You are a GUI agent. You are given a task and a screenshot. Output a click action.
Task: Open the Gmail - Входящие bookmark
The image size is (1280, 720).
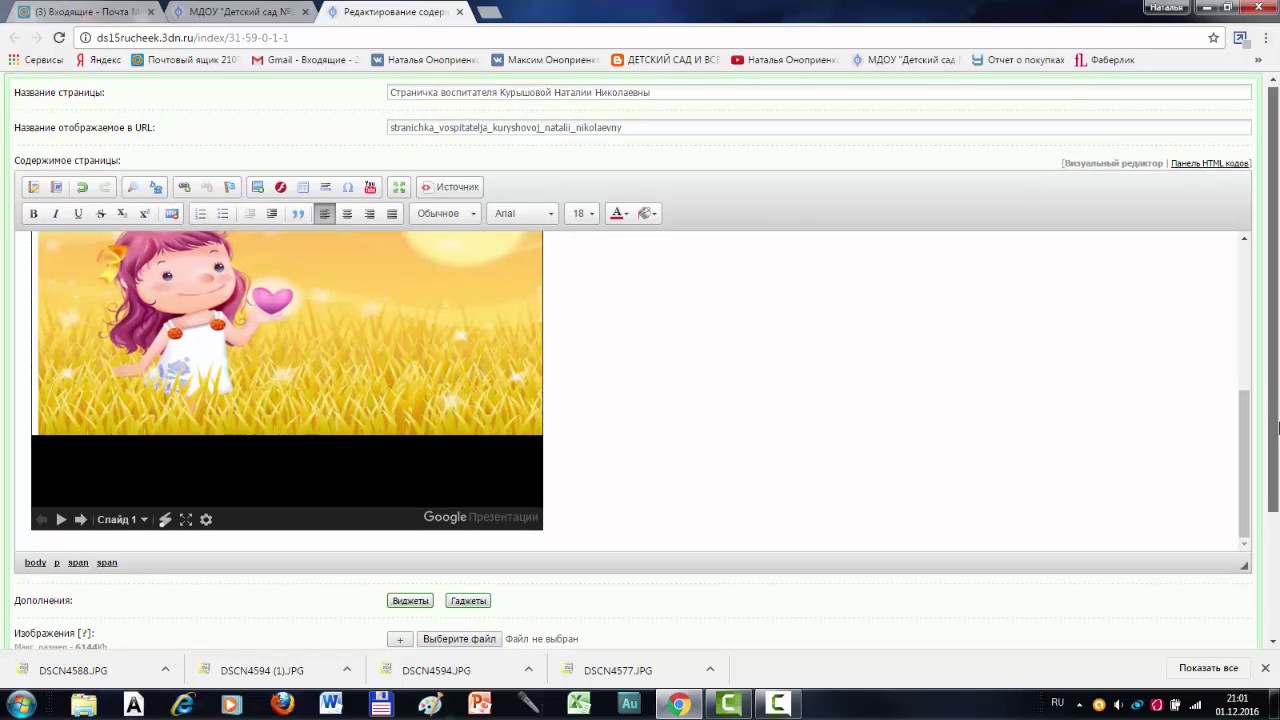[306, 60]
